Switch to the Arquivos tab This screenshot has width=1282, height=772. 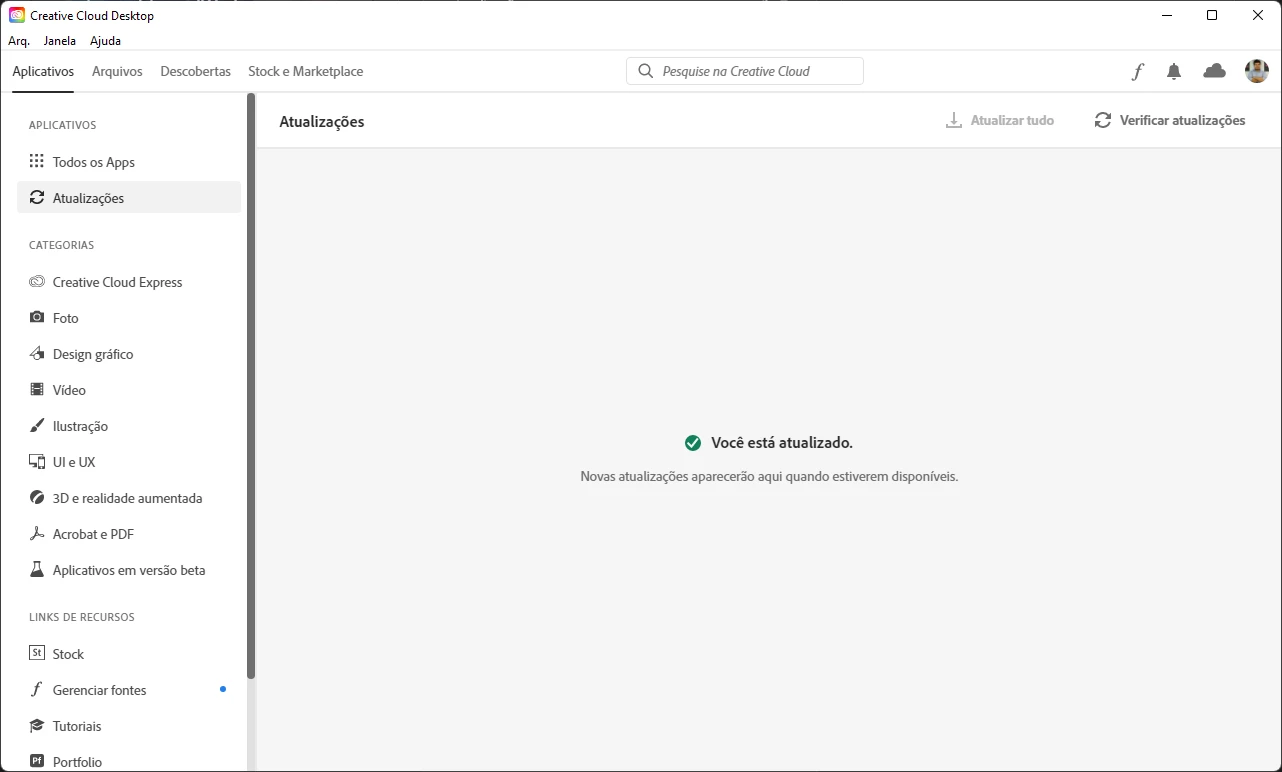pos(117,71)
